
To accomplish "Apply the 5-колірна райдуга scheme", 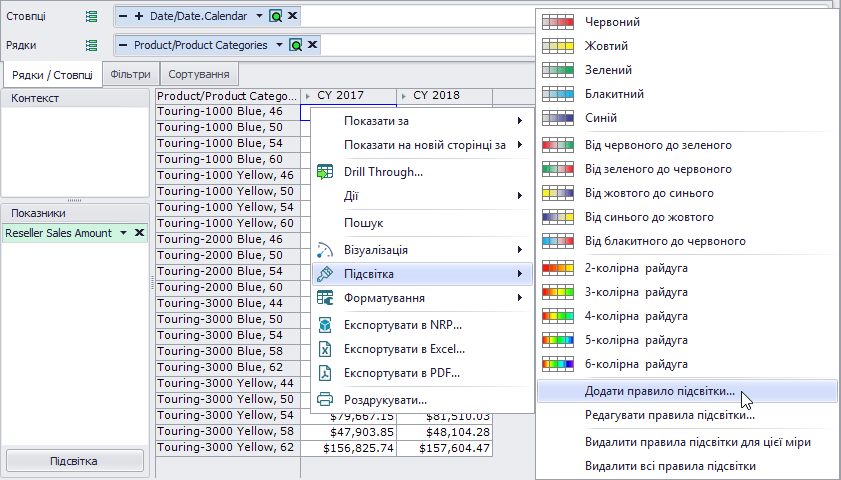I will click(687, 340).
